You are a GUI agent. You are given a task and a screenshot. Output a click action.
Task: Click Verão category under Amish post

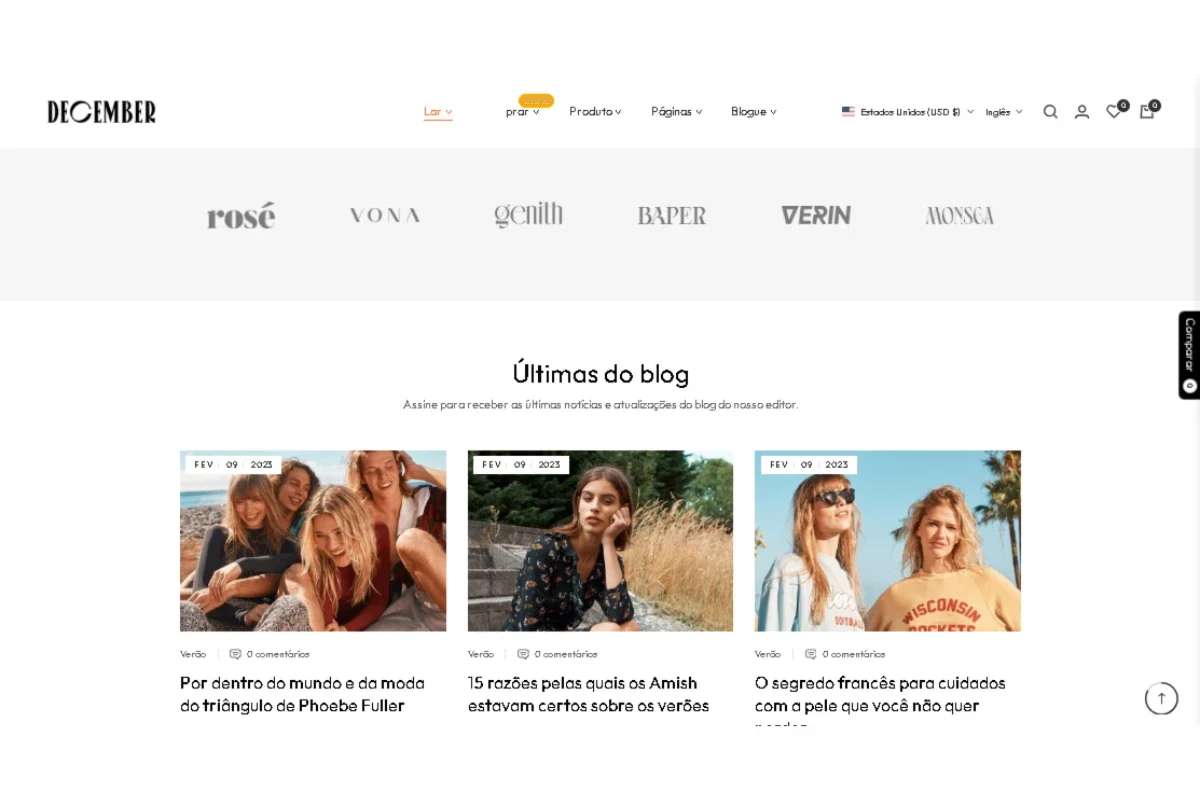point(481,654)
